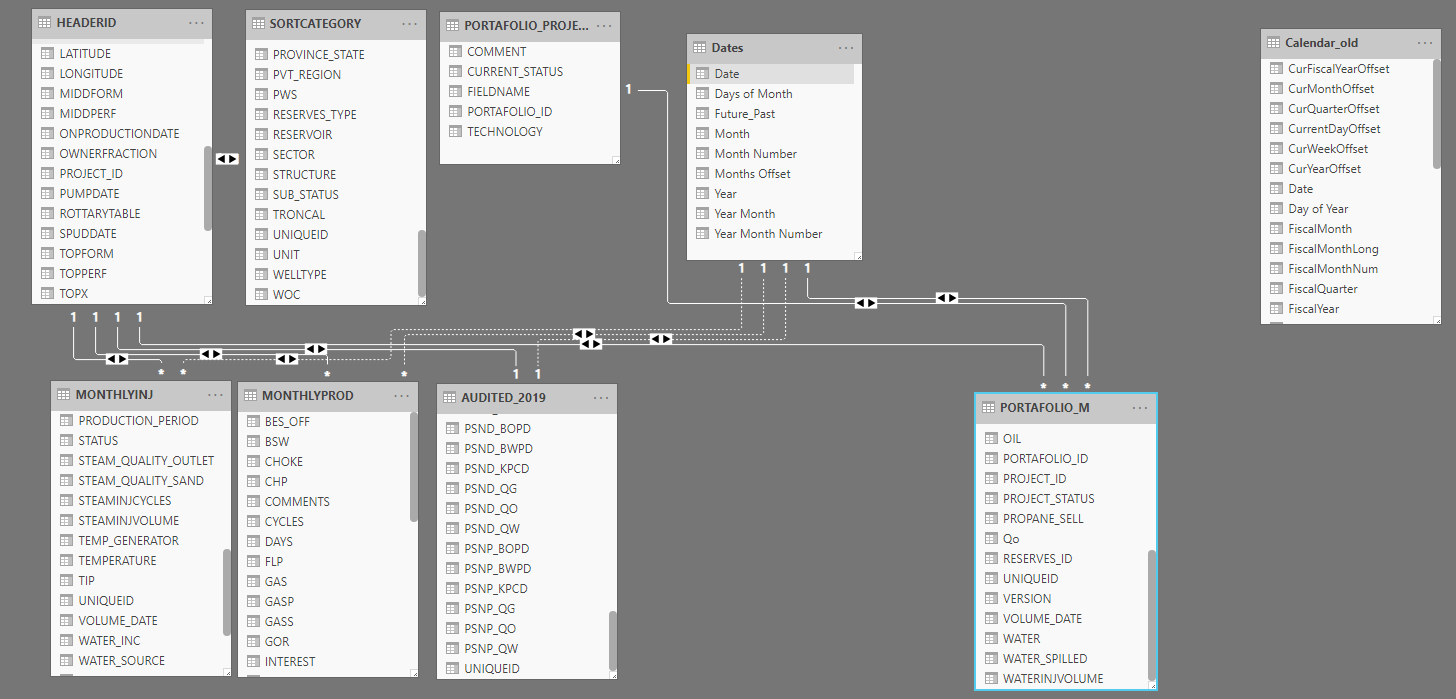1456x699 pixels.
Task: Click the field icon next to FiscalQuarter
Action: 1276,288
